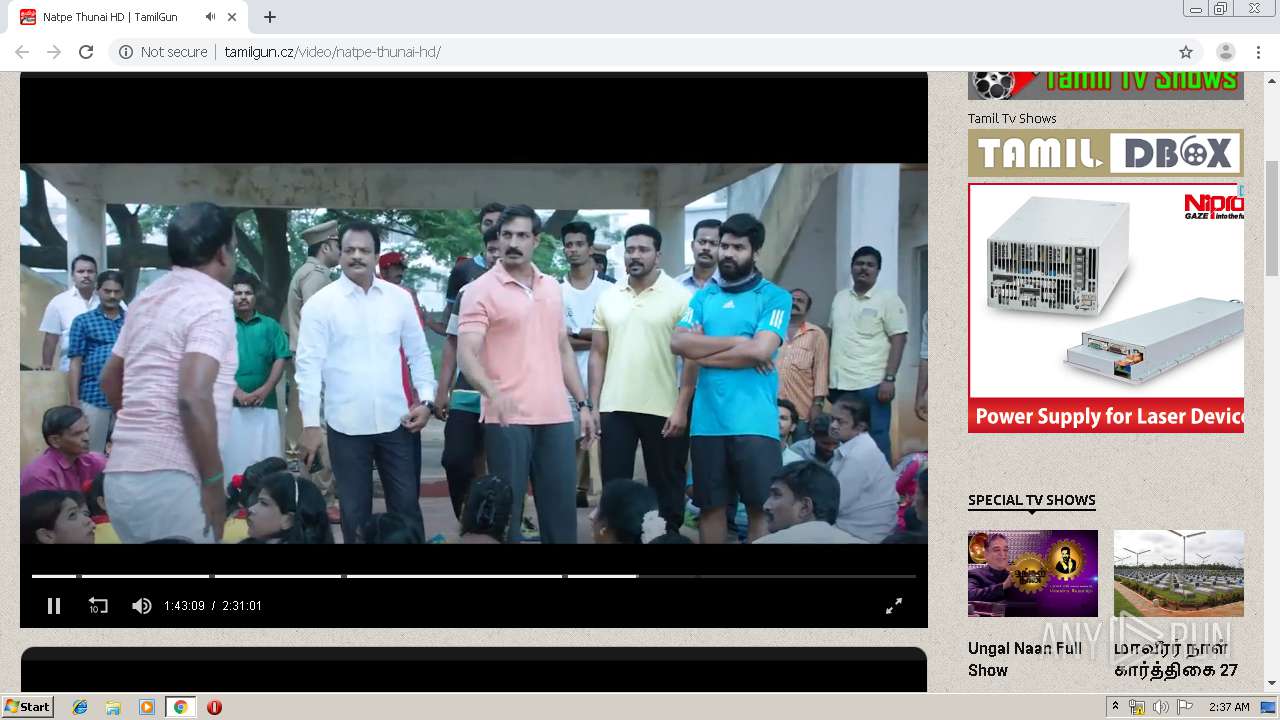
Task: Reload the current page
Action: 86,52
